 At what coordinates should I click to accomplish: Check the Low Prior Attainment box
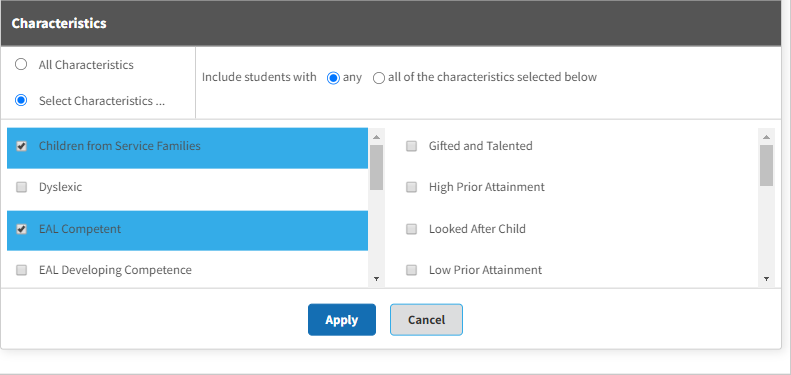[412, 270]
